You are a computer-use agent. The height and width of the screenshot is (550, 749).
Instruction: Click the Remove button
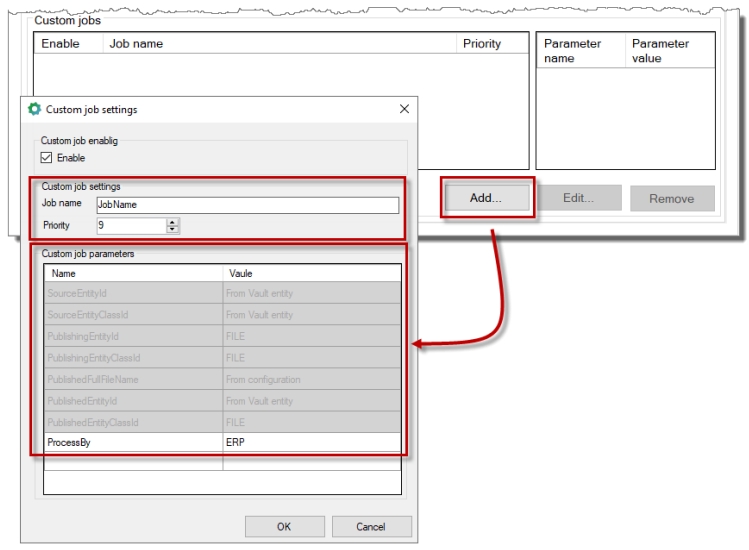(671, 198)
